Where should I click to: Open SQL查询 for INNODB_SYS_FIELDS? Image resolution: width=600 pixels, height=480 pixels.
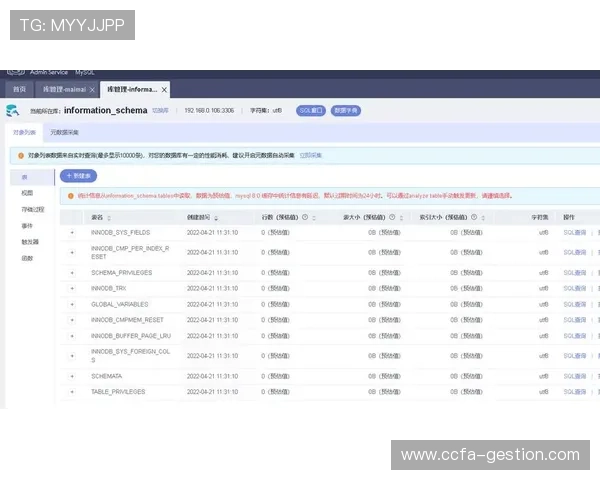pos(575,232)
